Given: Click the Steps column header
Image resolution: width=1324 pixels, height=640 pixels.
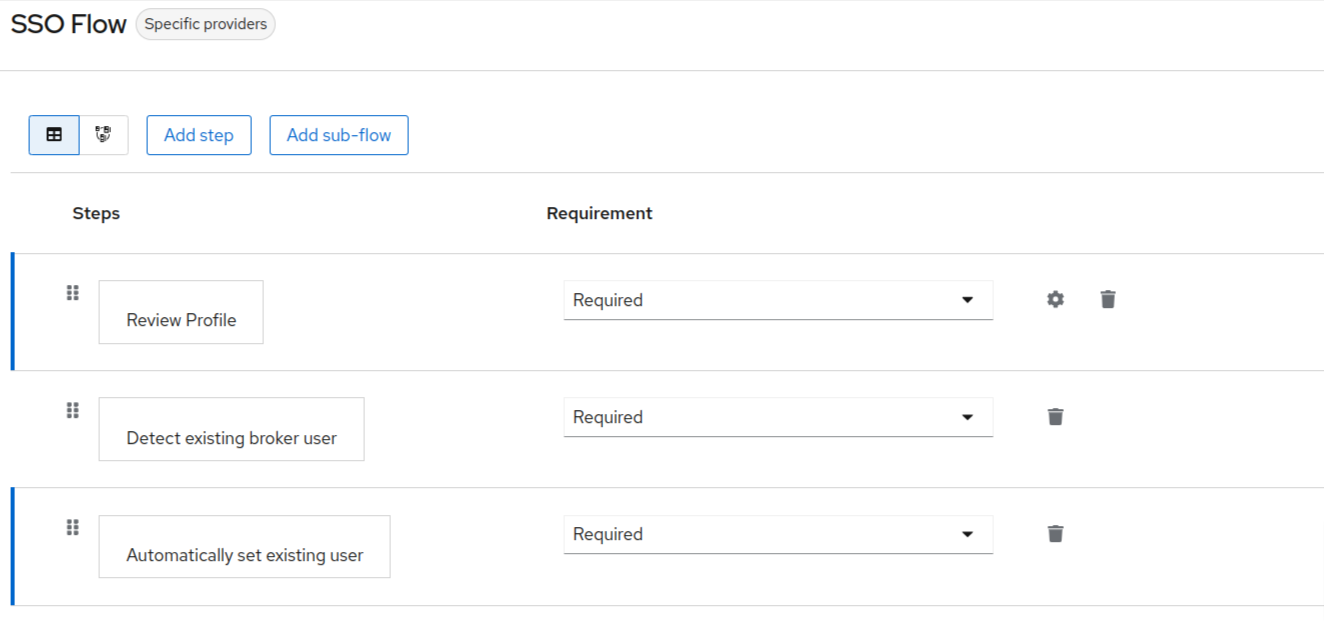Looking at the screenshot, I should (96, 213).
